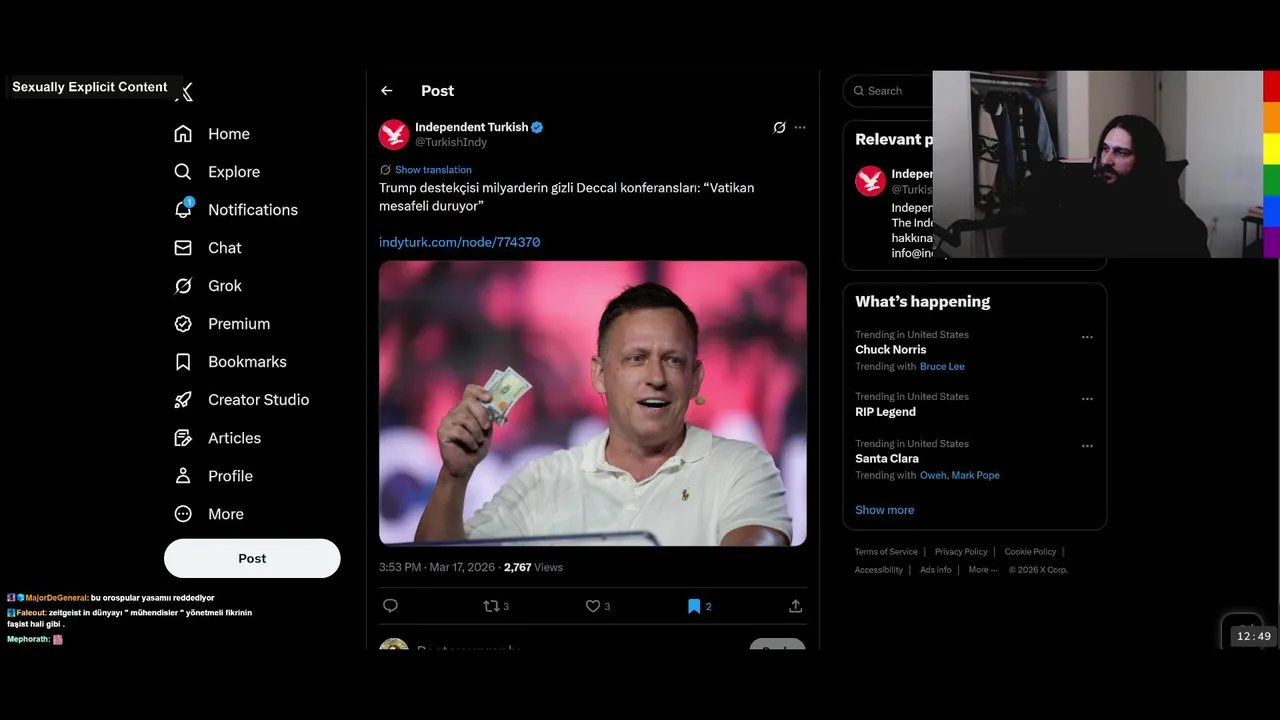
Task: Open the indyturk.com/node/774370 link
Action: click(459, 242)
